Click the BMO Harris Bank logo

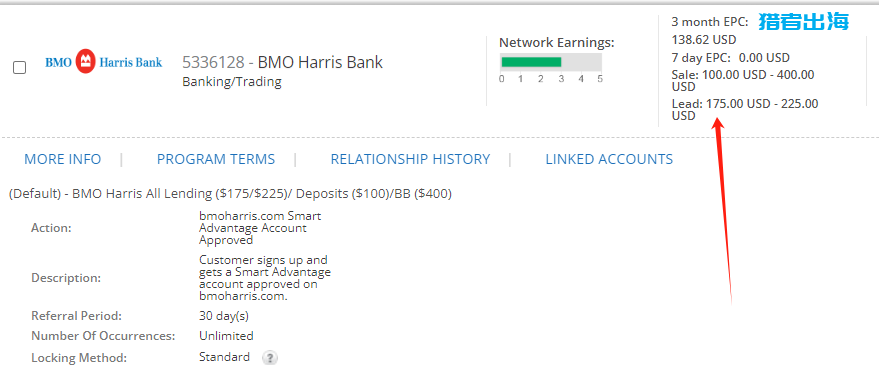click(104, 62)
